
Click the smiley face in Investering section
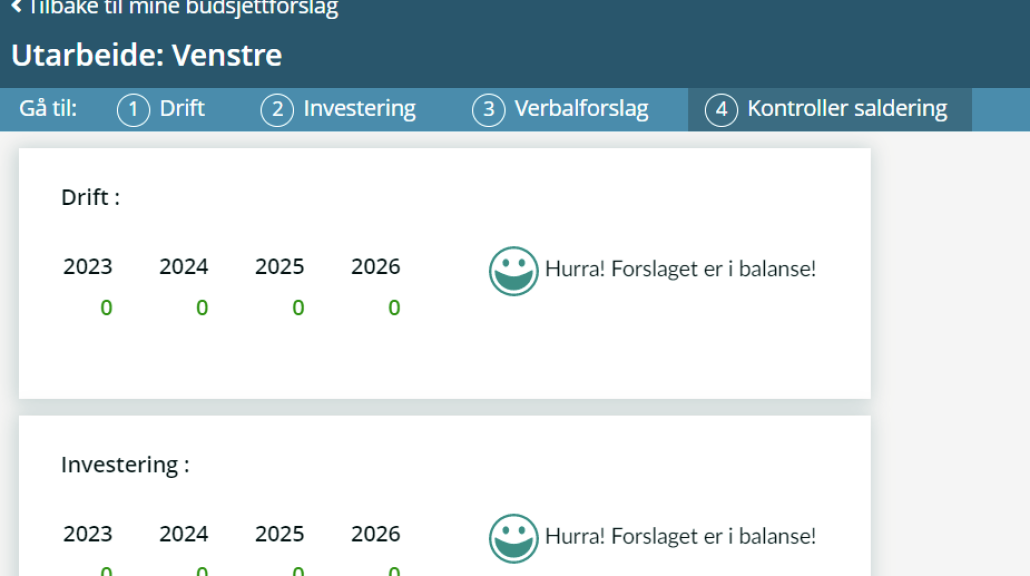514,538
